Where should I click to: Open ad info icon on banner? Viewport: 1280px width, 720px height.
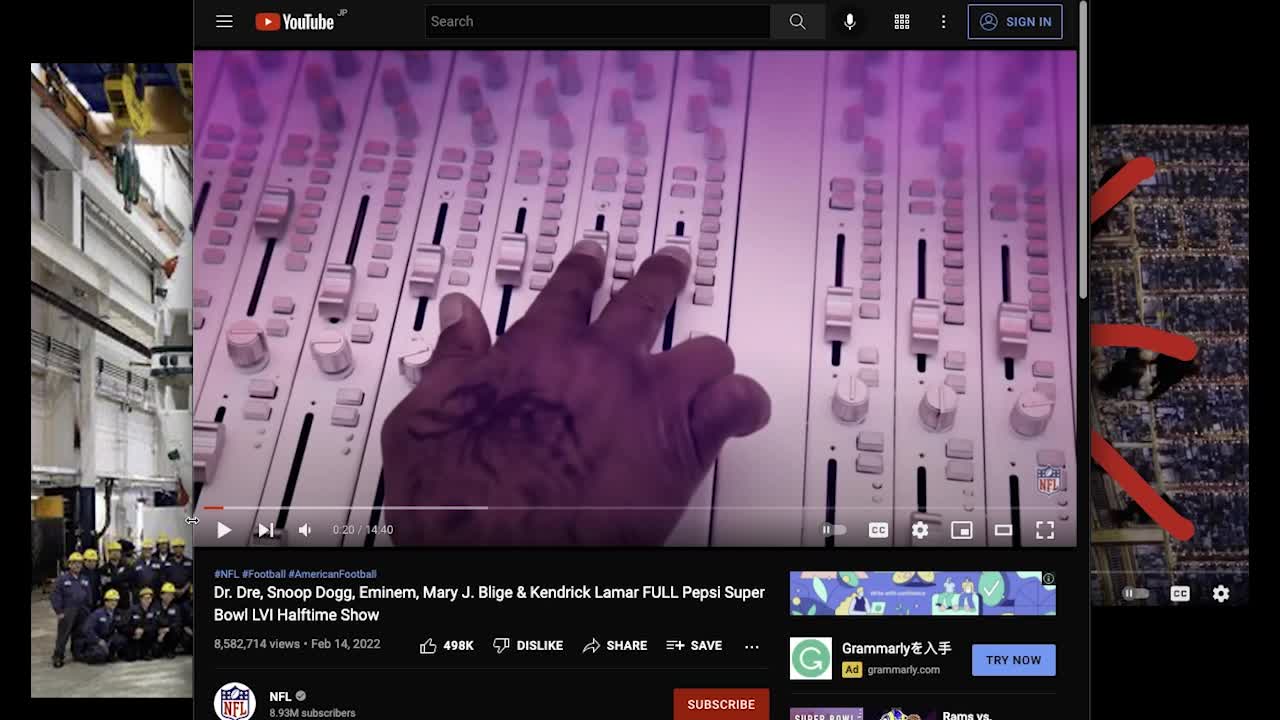[x=1048, y=578]
